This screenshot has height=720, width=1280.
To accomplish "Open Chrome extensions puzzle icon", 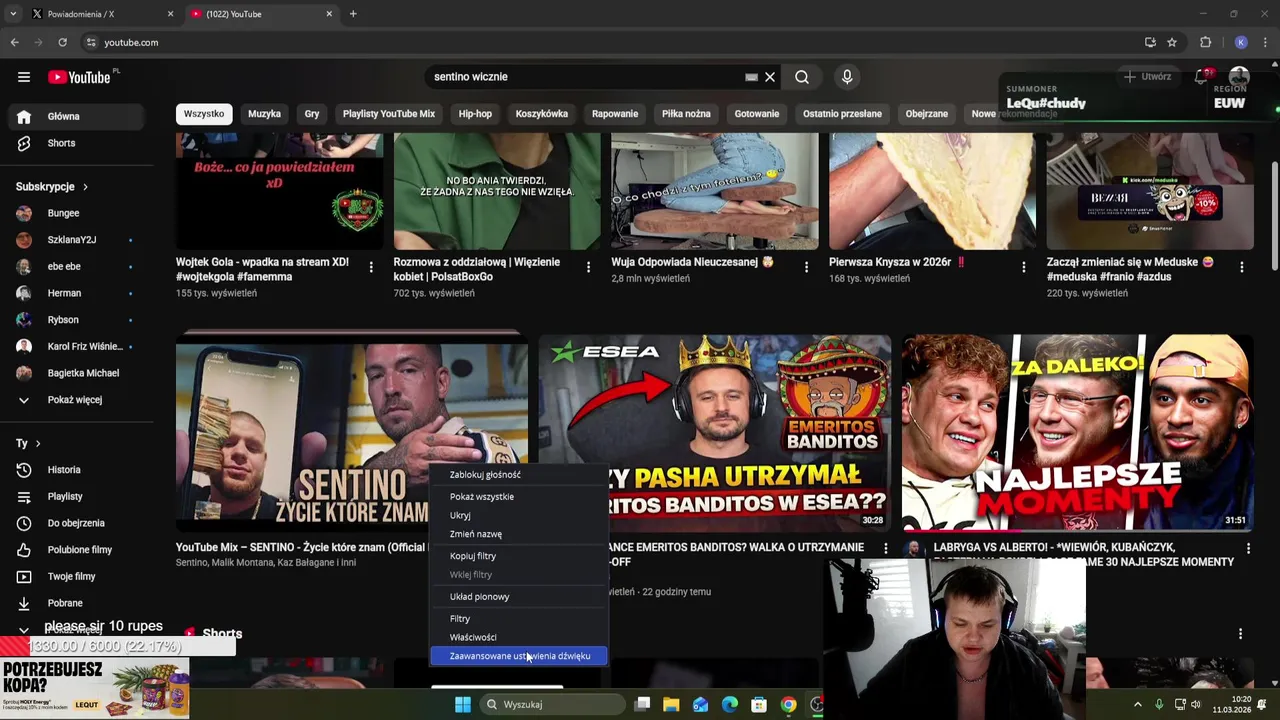I will tap(1205, 42).
